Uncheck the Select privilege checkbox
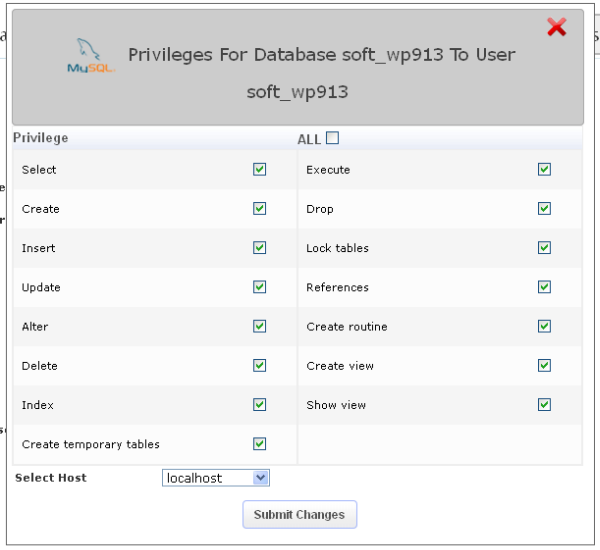The width and height of the screenshot is (600, 550). tap(259, 169)
